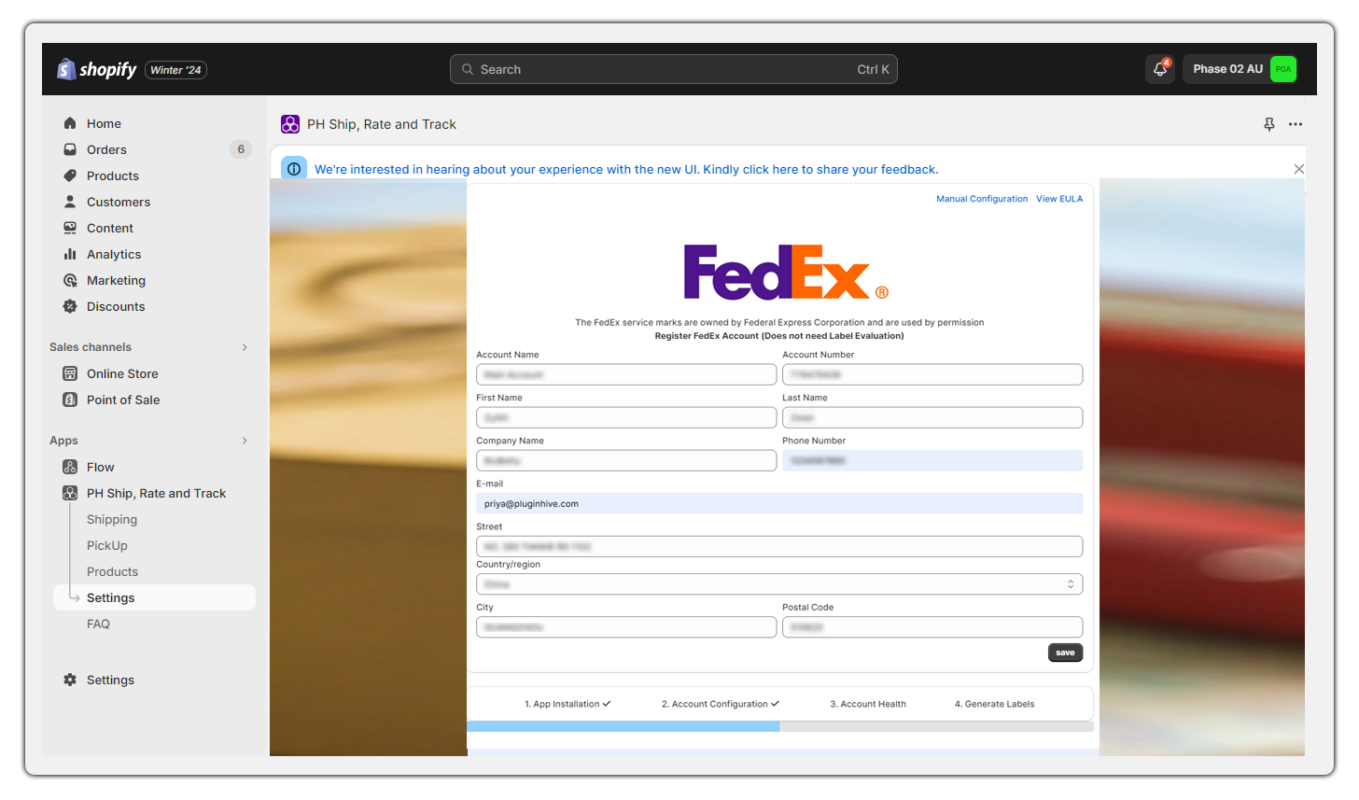Click the Phone Number field
This screenshot has width=1359, height=800.
(932, 460)
